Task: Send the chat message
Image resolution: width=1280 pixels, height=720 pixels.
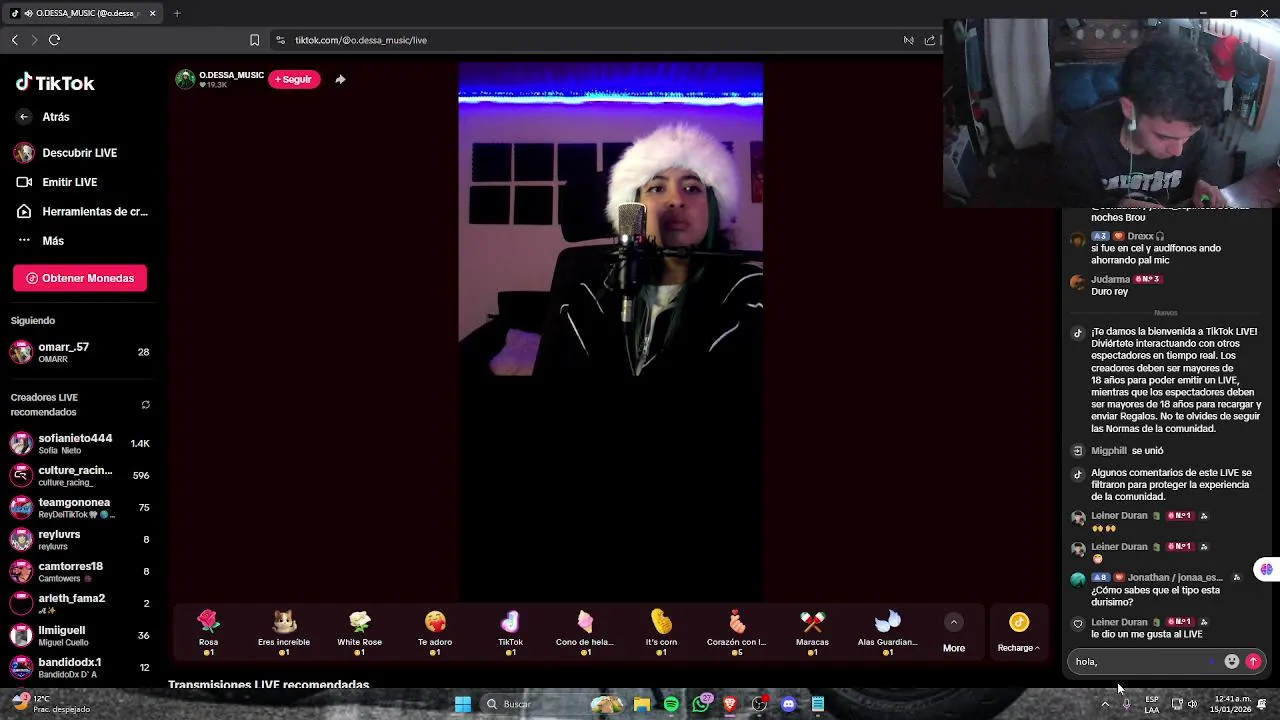Action: click(1253, 661)
